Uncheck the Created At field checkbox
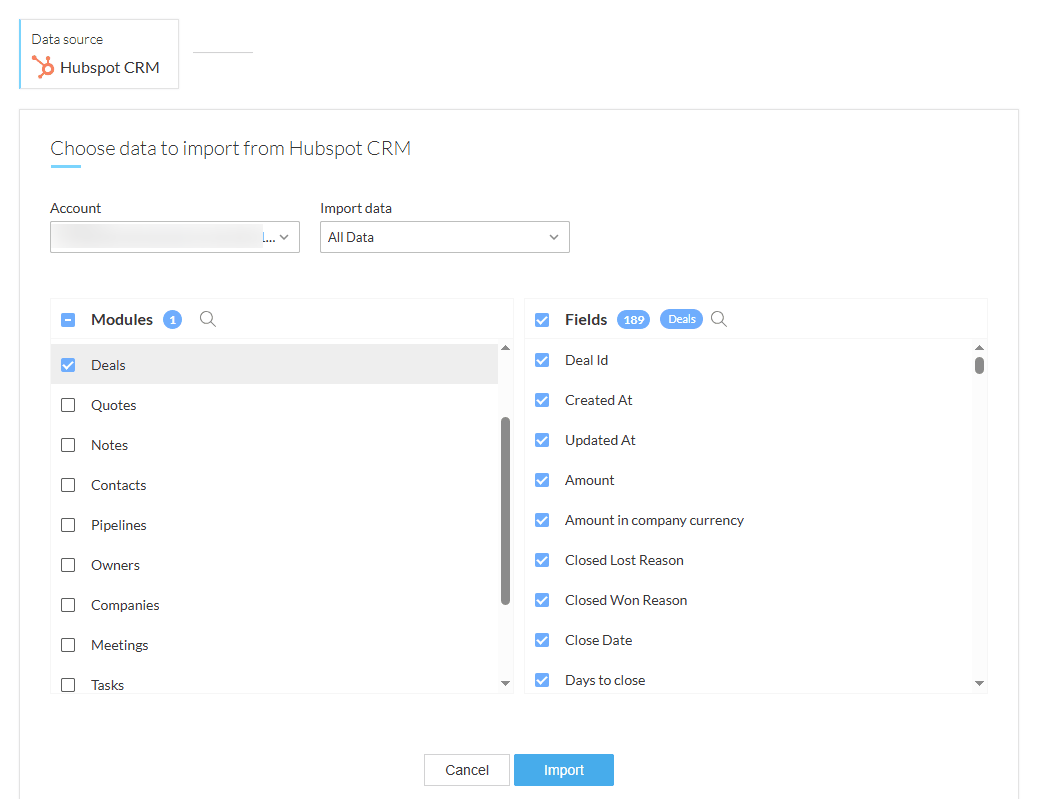 (542, 400)
